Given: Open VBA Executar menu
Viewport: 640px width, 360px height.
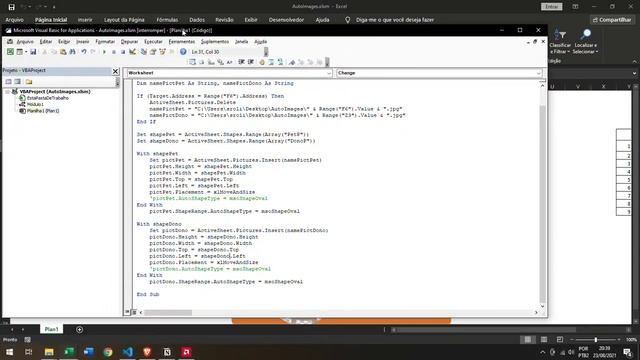Looking at the screenshot, I should (153, 42).
